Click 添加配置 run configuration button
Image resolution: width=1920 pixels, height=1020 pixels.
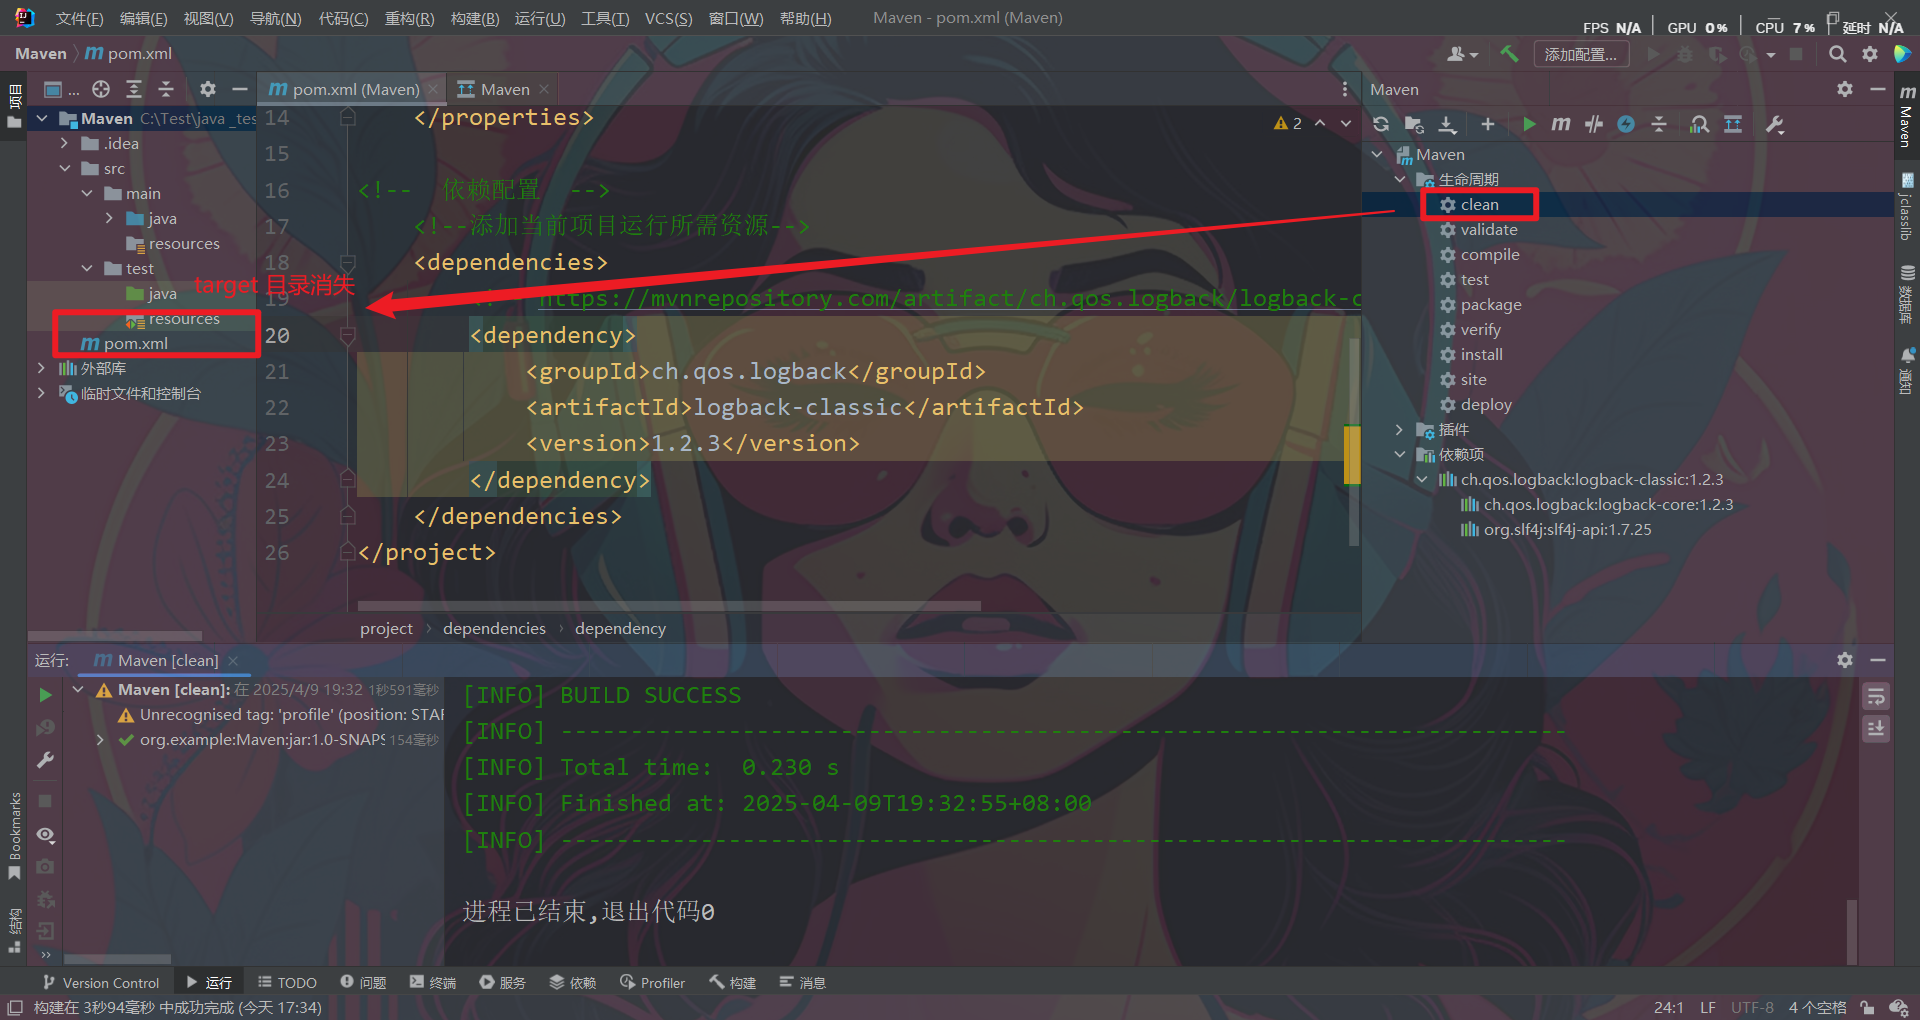[x=1581, y=54]
